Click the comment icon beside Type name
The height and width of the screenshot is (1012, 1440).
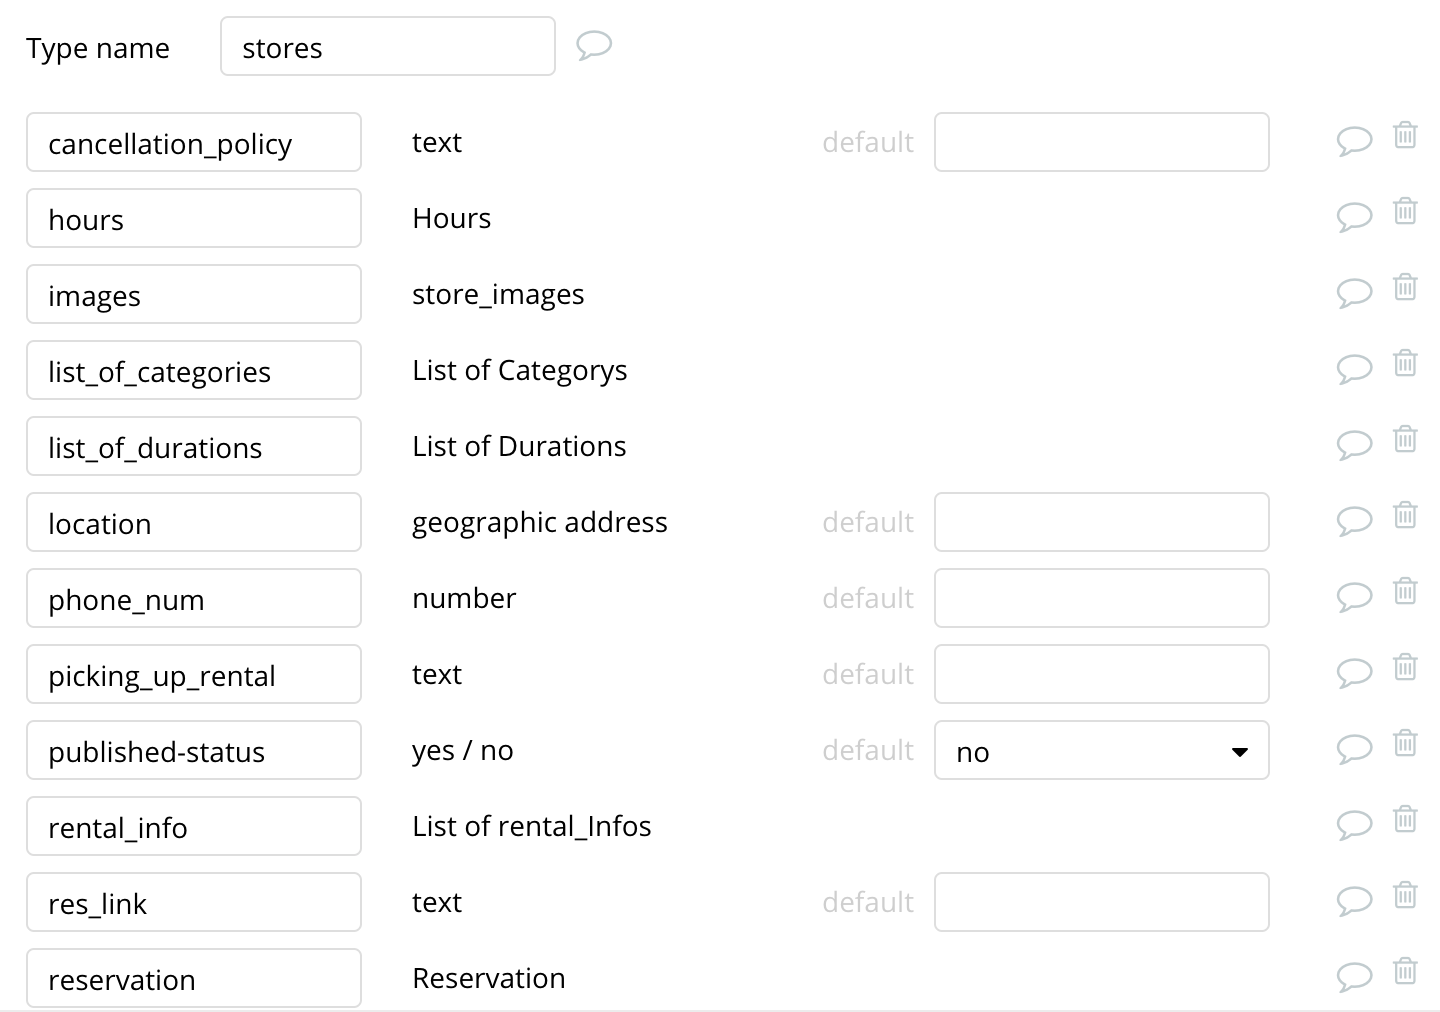pos(594,45)
